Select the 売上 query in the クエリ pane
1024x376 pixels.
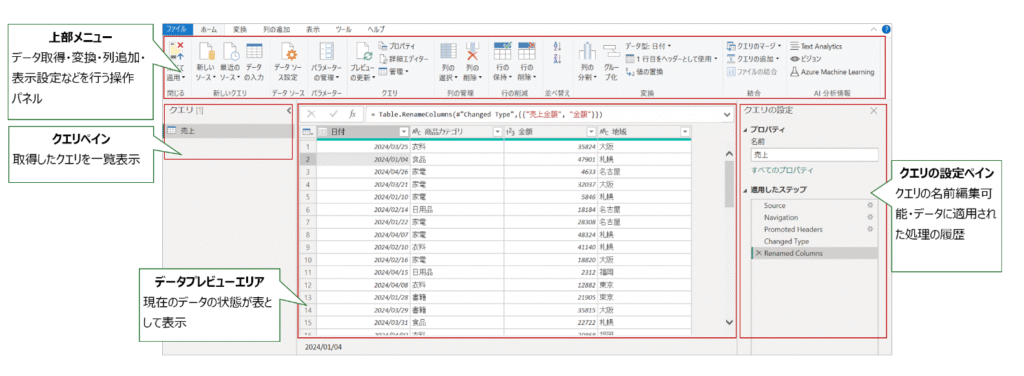pyautogui.click(x=229, y=131)
